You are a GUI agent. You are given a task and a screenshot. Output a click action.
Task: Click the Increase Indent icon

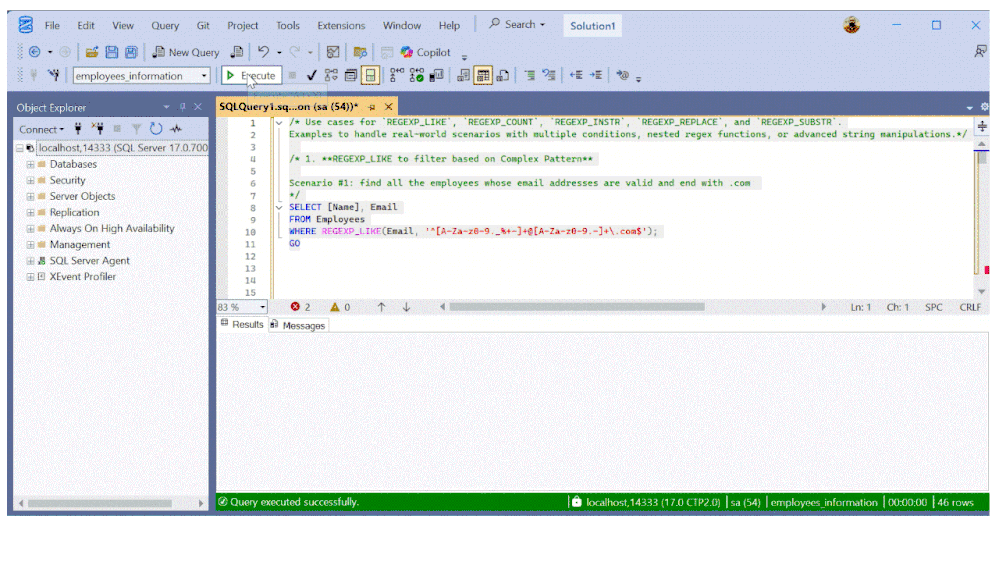tap(596, 75)
